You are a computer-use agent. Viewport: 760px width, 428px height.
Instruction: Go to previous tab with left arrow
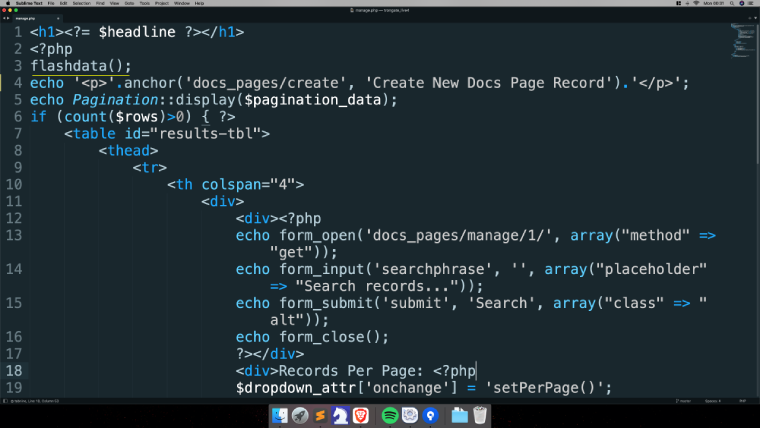click(x=4, y=18)
